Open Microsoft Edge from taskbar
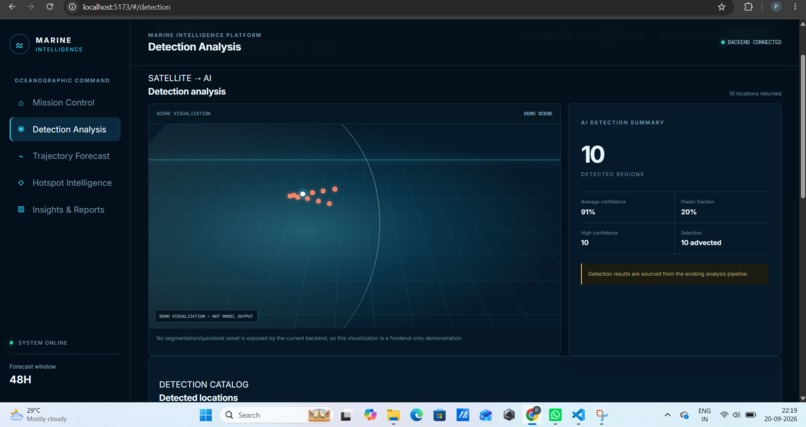This screenshot has width=806, height=427. coord(416,415)
